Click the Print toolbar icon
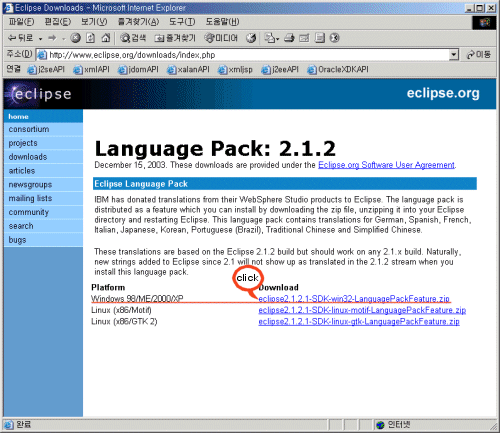This screenshot has height=433, width=500. pos(289,38)
